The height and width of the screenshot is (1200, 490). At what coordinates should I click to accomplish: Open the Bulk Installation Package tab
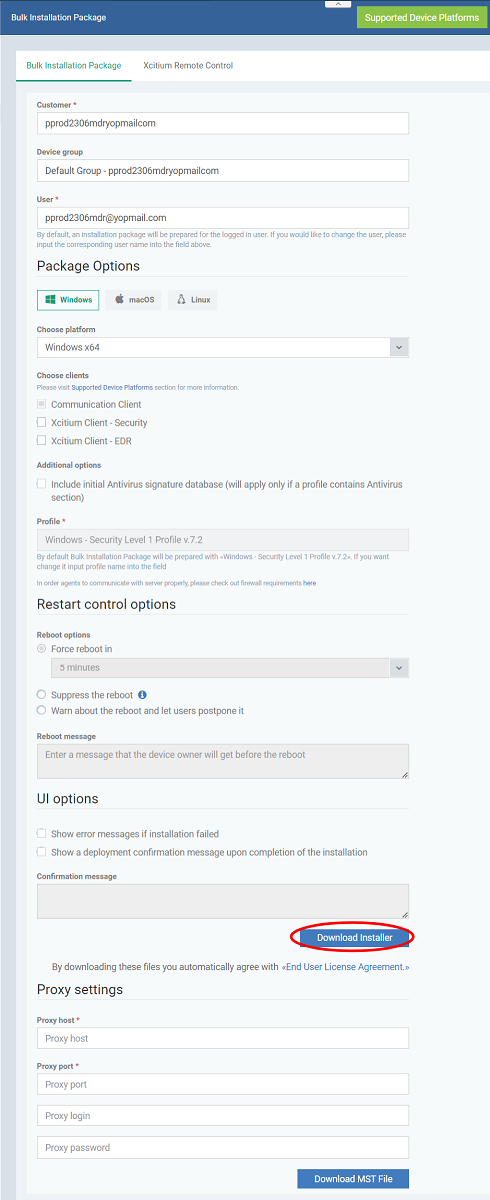click(74, 66)
